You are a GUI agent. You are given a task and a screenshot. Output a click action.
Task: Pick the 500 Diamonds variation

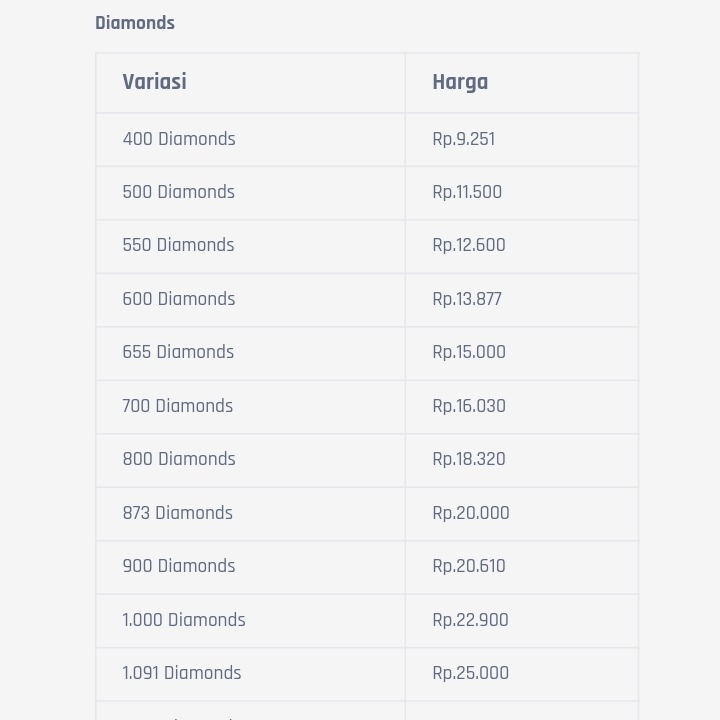pos(179,192)
